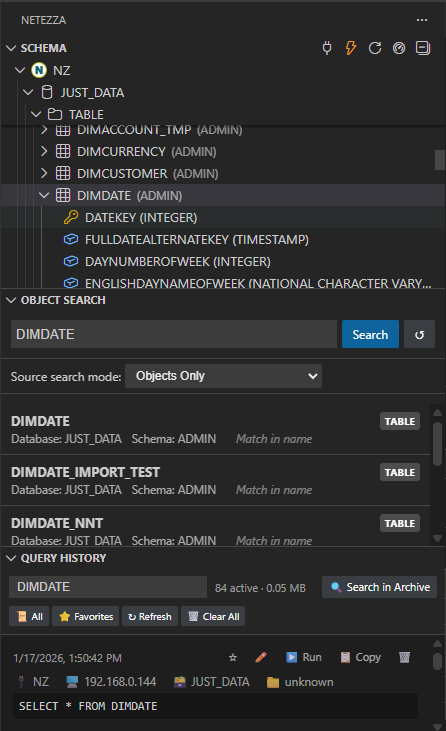
Task: Click the NZ connection logo icon
Action: point(39,70)
